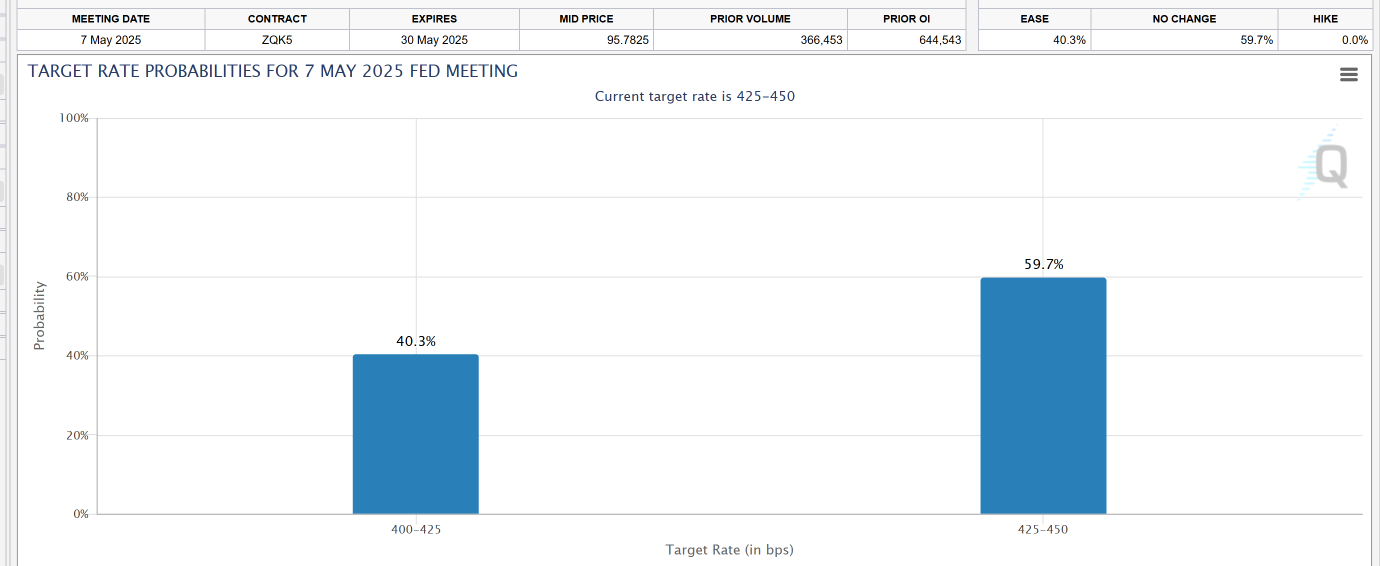The height and width of the screenshot is (566, 1380).
Task: Click the PRIOR OI column header
Action: (x=907, y=19)
